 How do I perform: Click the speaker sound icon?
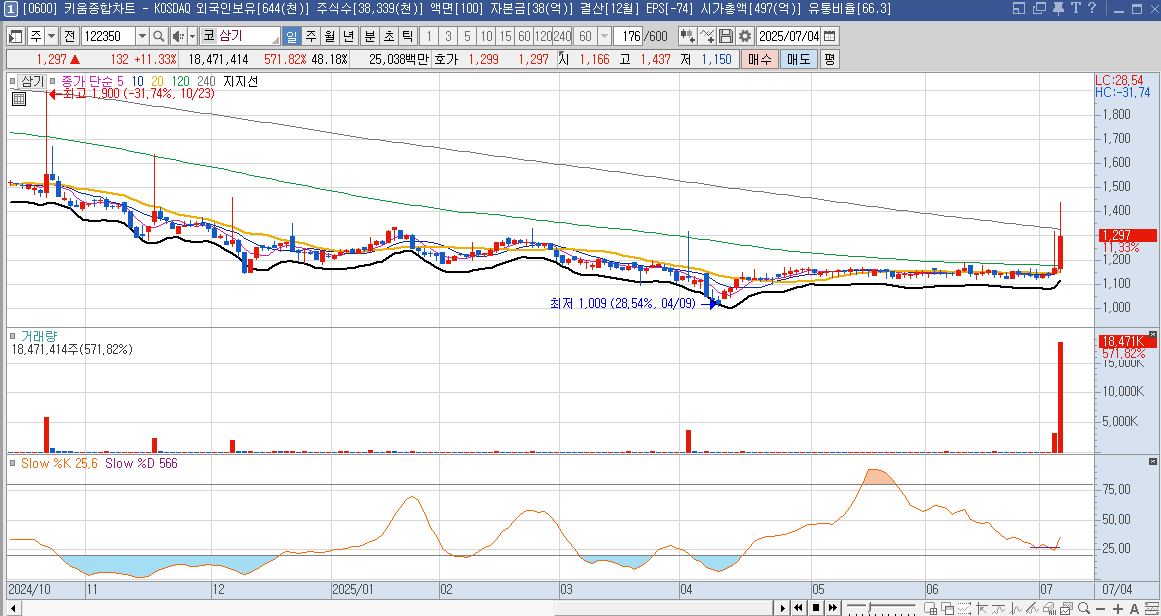point(178,36)
